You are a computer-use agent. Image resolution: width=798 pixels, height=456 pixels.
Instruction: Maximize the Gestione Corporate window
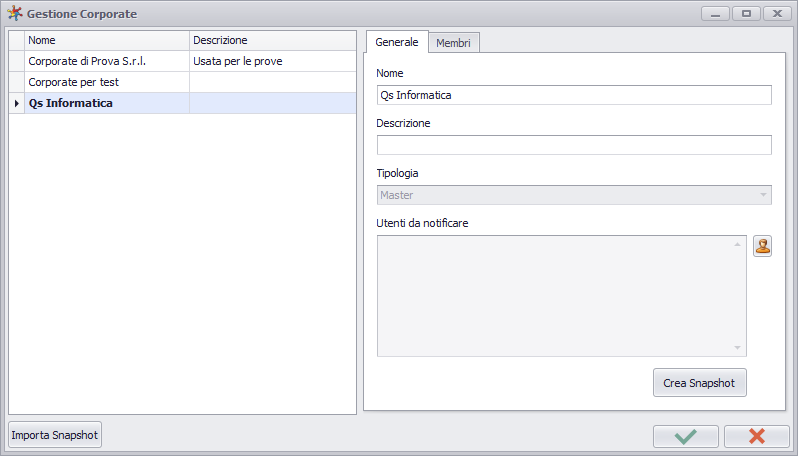(x=746, y=14)
